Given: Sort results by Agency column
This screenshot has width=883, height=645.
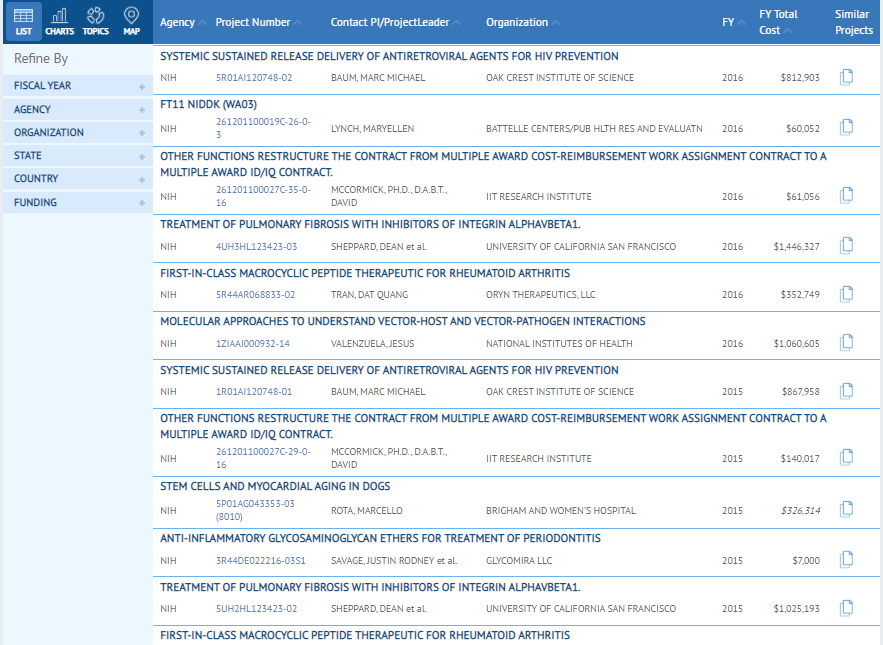Looking at the screenshot, I should [x=182, y=23].
